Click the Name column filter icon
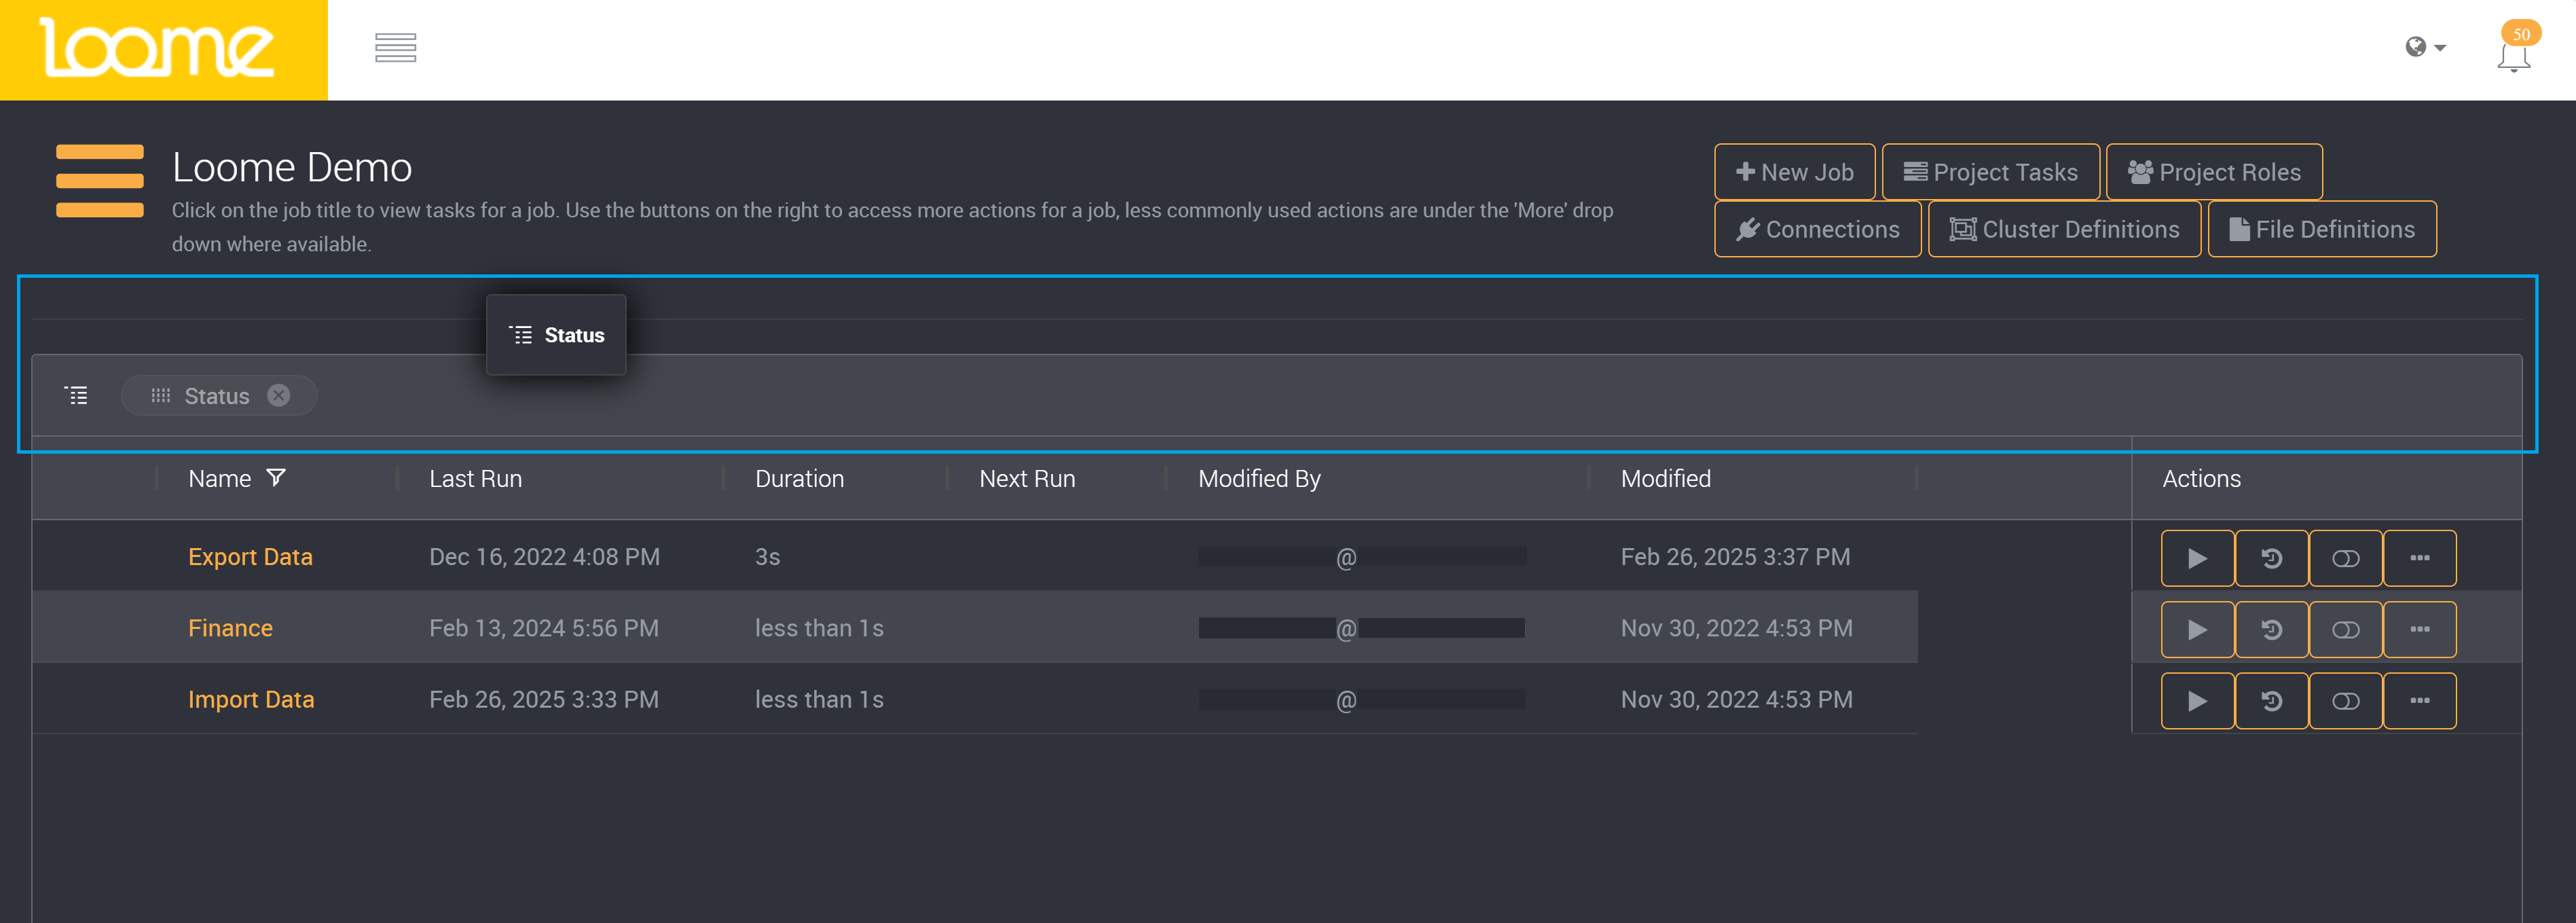This screenshot has width=2576, height=923. pos(276,478)
